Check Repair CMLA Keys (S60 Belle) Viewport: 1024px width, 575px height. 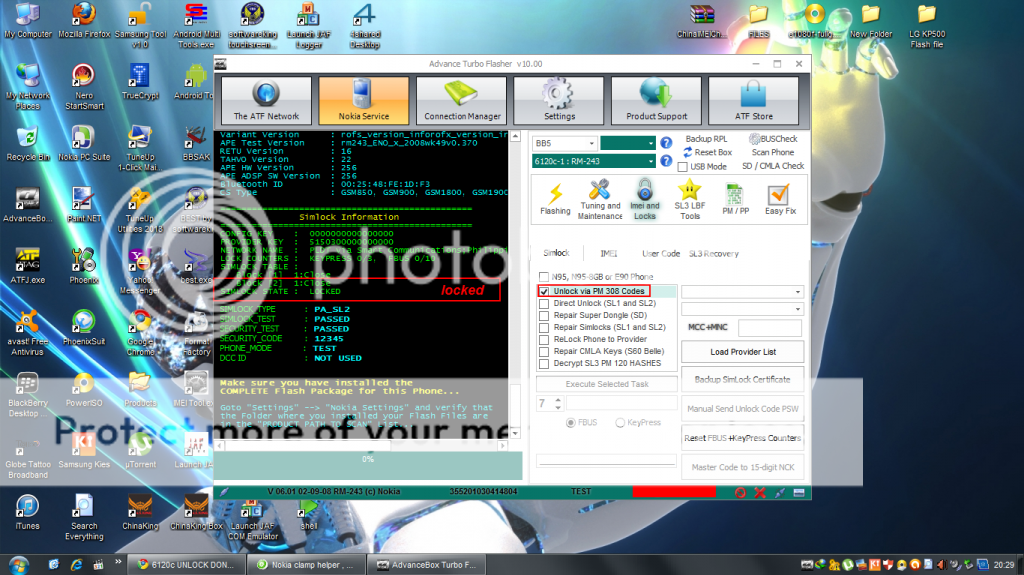pos(544,351)
